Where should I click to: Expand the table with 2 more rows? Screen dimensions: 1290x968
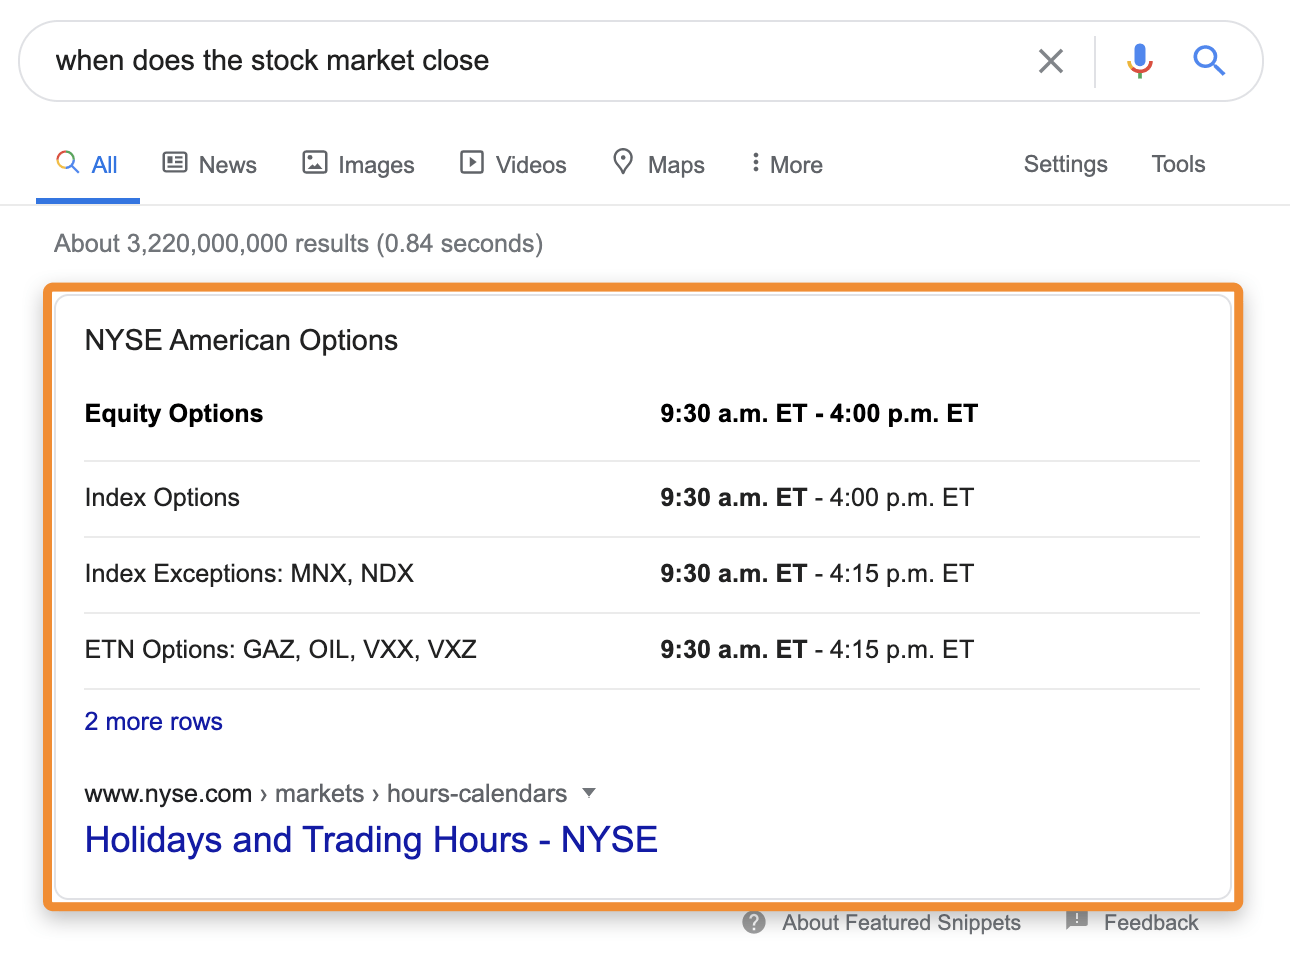[153, 721]
